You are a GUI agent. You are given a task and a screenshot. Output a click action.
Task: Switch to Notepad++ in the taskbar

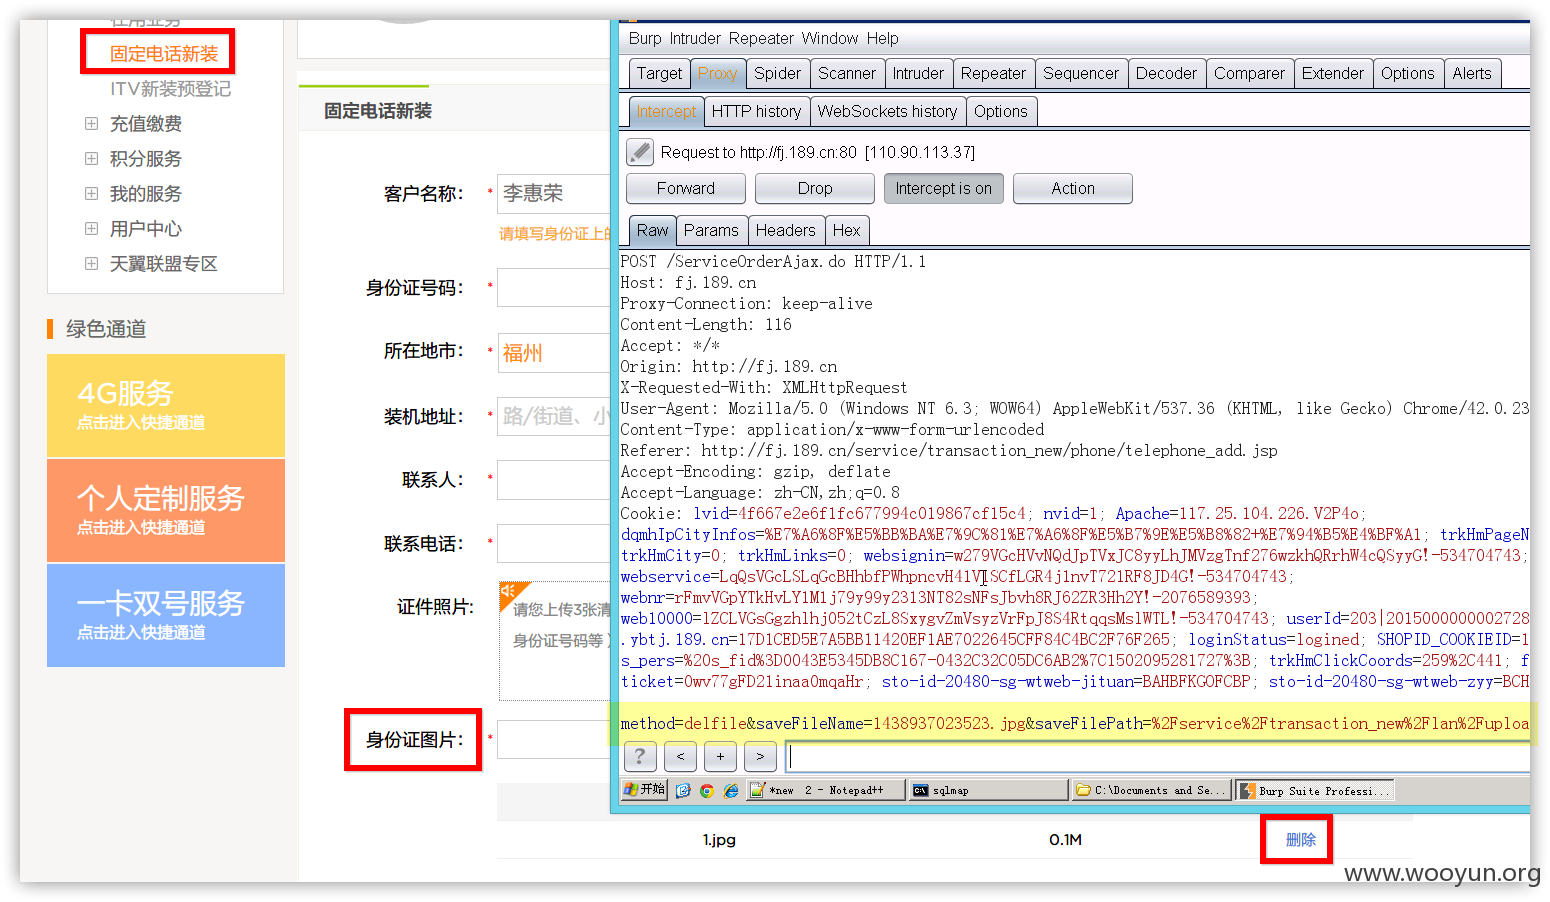tap(826, 790)
